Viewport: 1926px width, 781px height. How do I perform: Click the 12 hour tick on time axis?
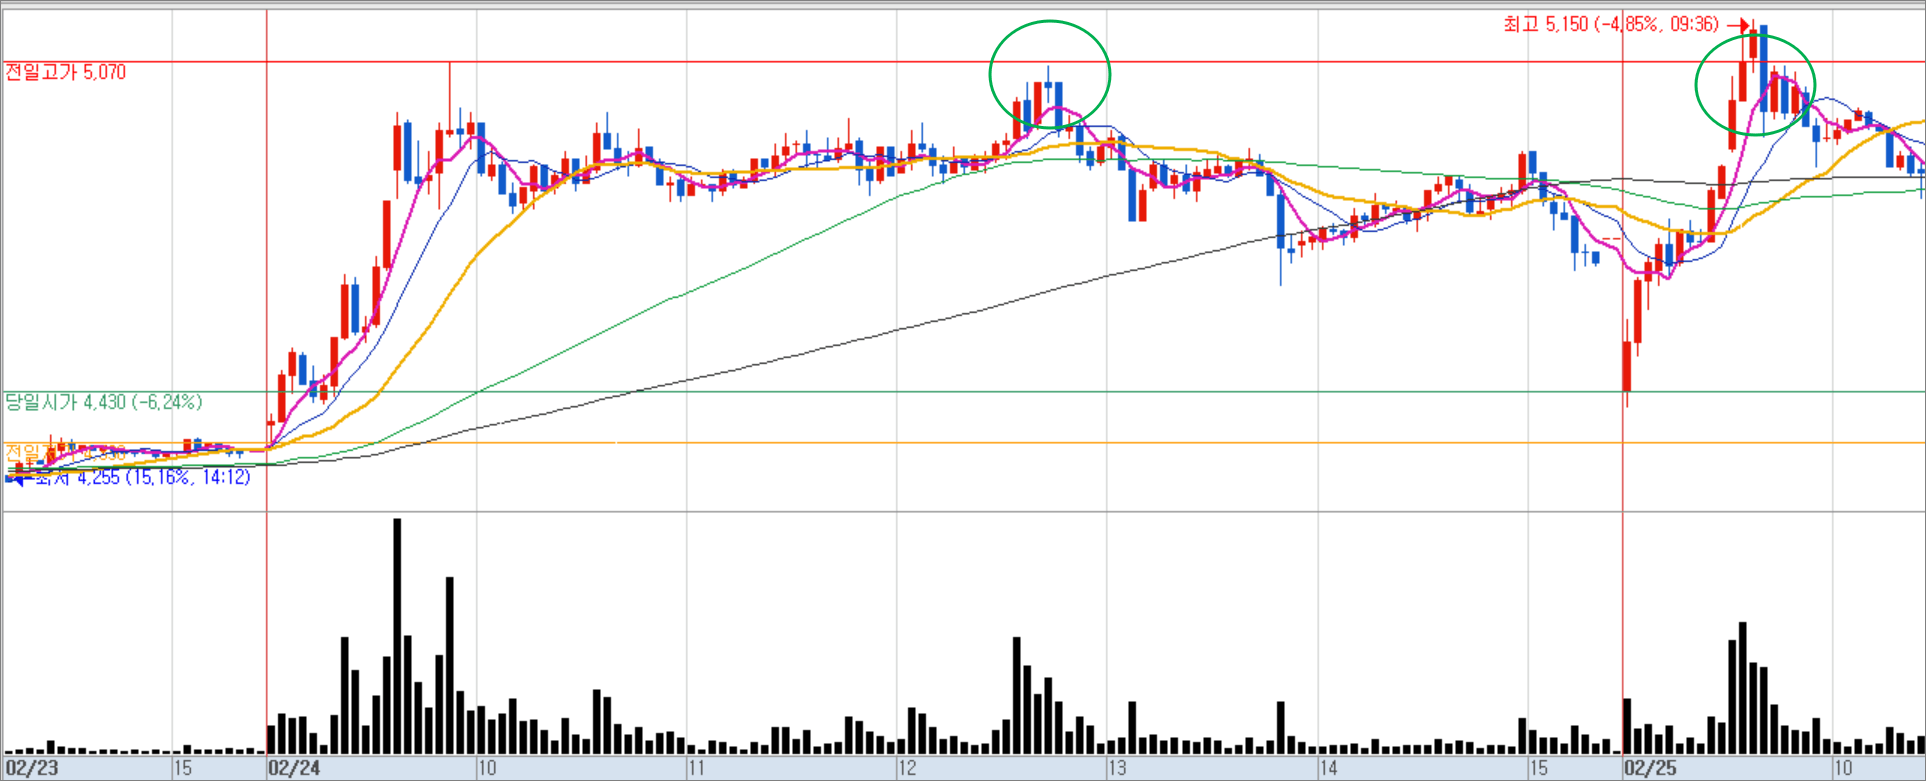tap(907, 768)
